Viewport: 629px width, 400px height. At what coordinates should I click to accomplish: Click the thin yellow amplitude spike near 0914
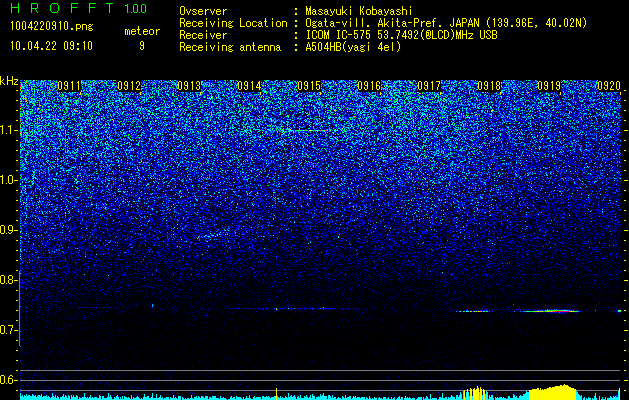click(x=276, y=394)
